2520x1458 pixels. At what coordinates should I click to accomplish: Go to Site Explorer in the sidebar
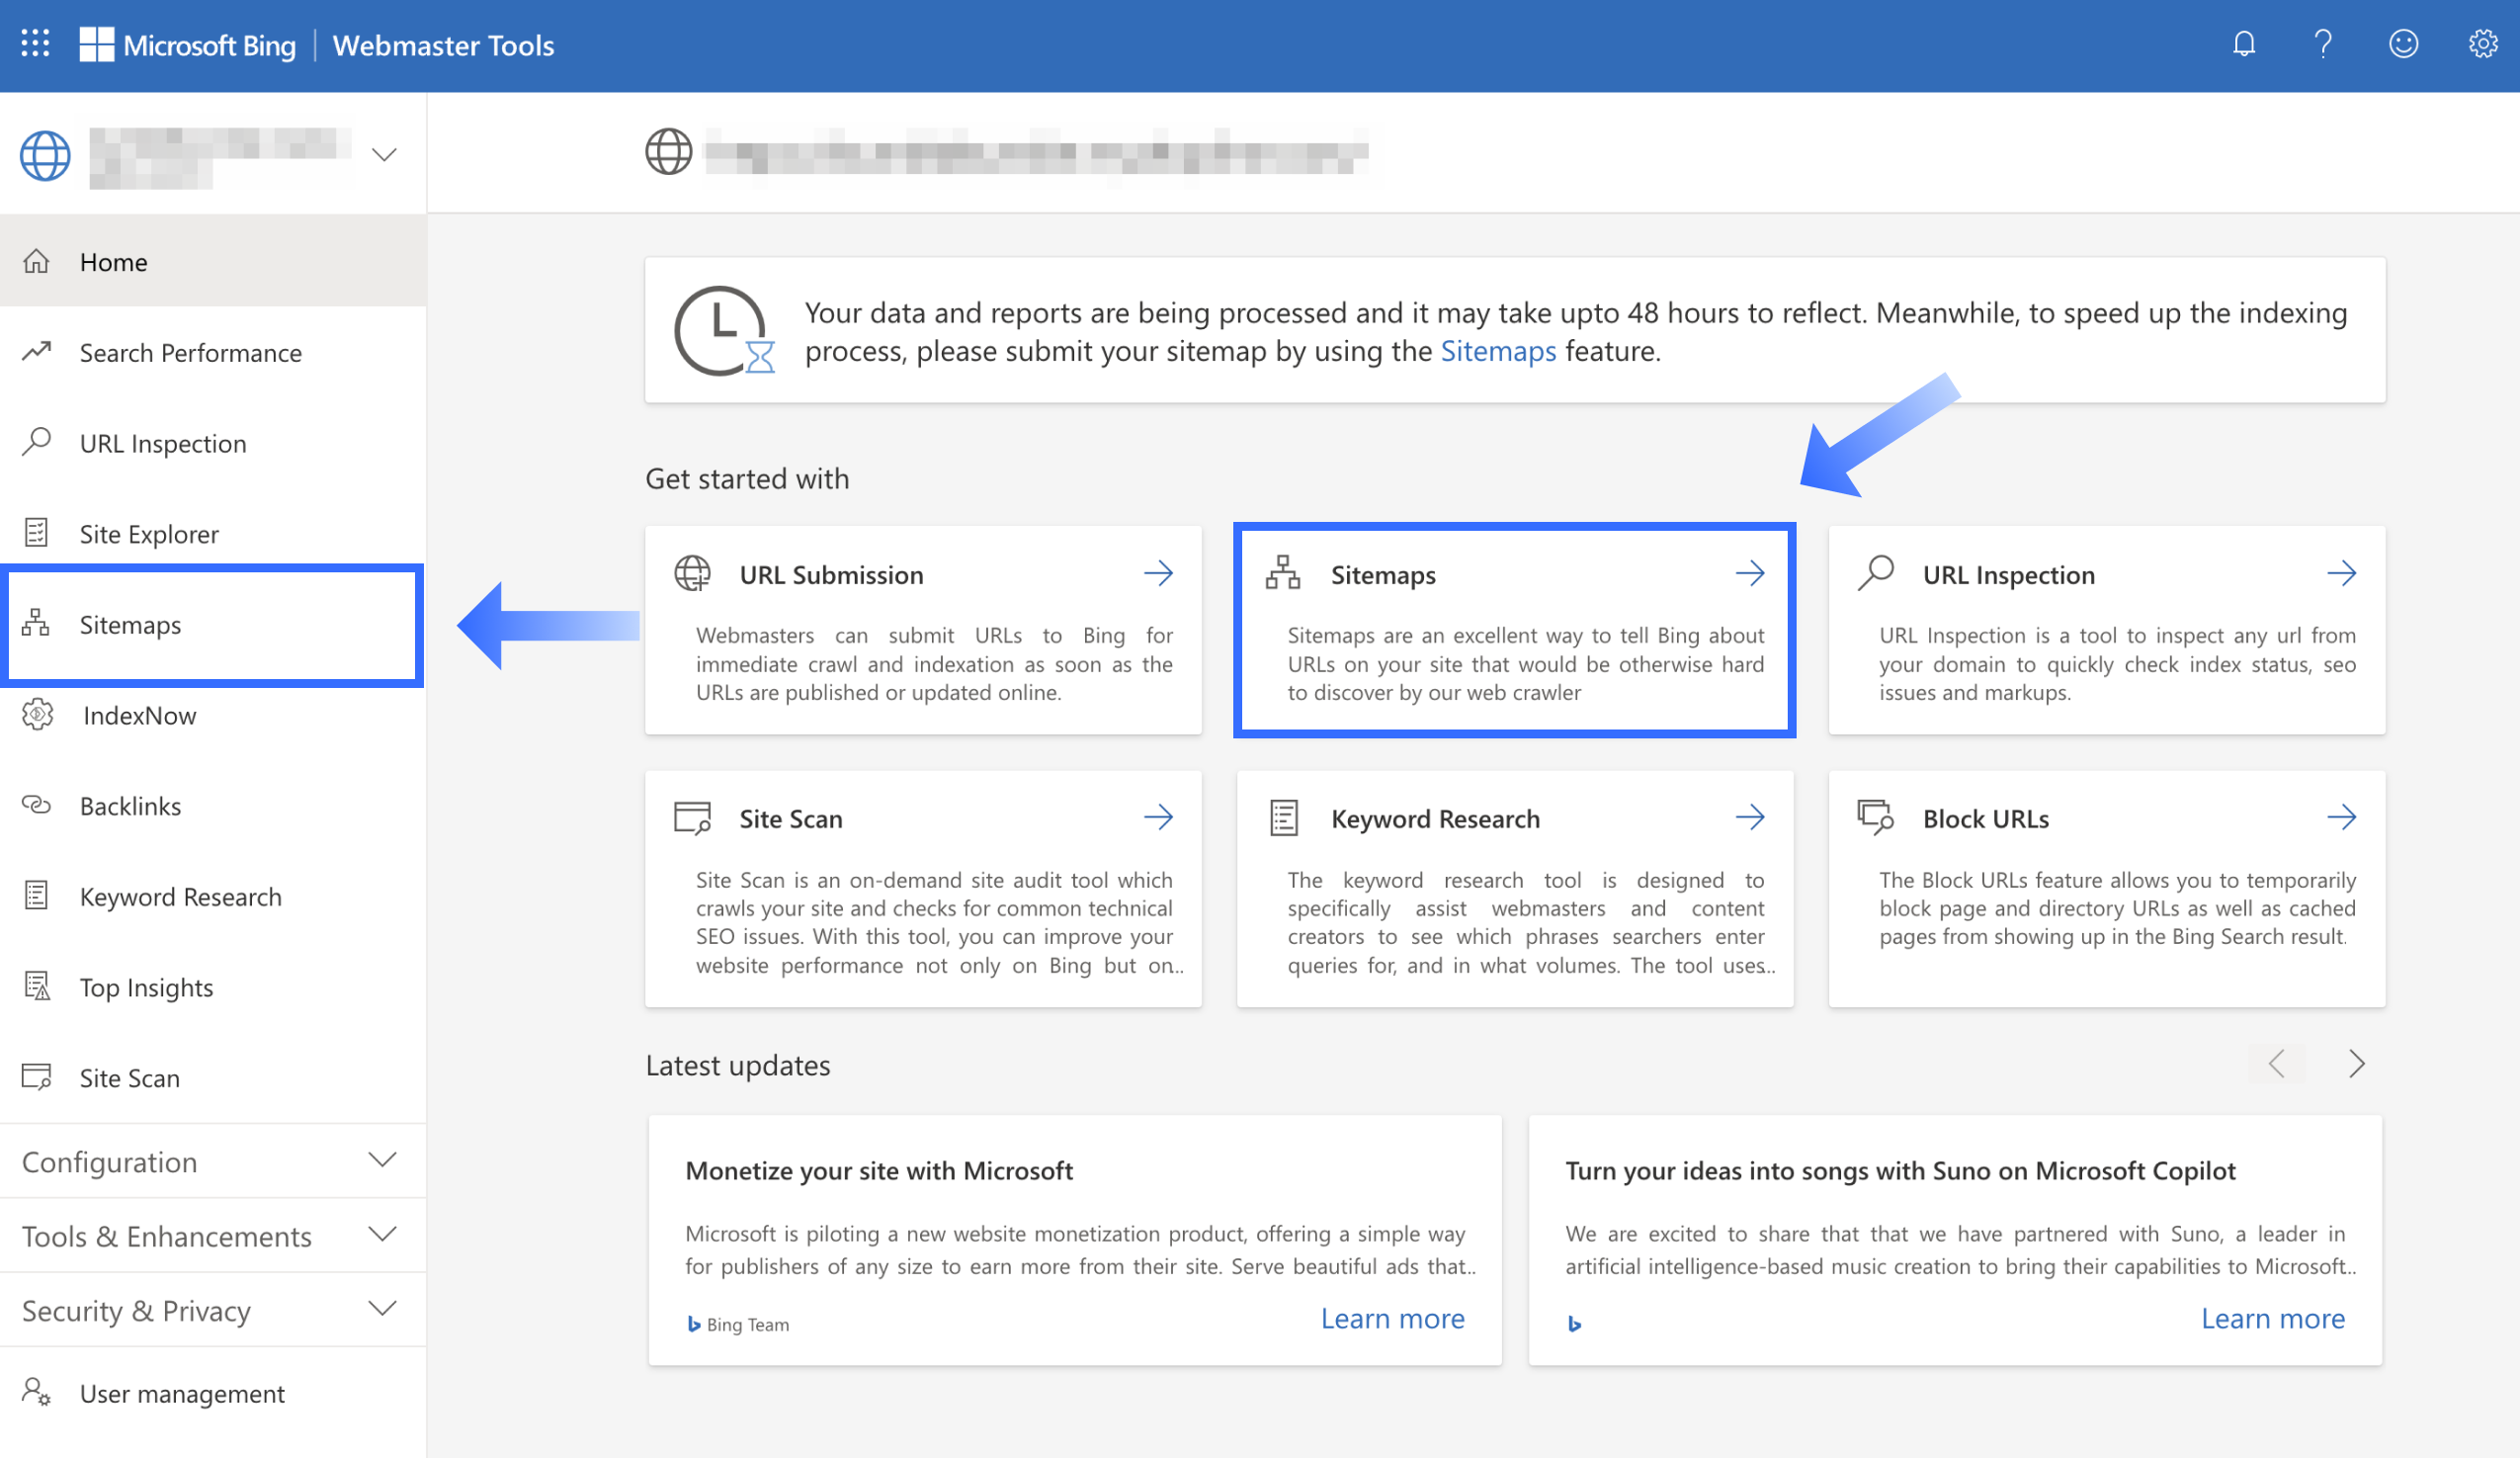[x=149, y=534]
